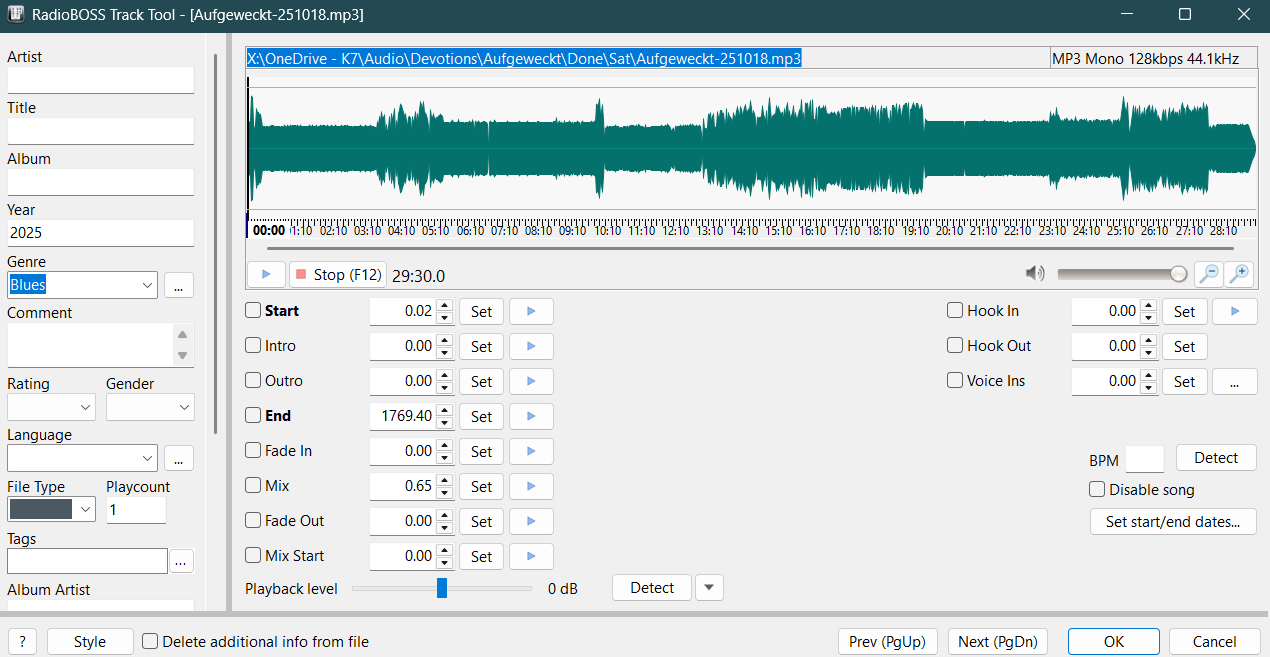Preview playback from the Mix point
Image resolution: width=1270 pixels, height=657 pixels.
[531, 486]
